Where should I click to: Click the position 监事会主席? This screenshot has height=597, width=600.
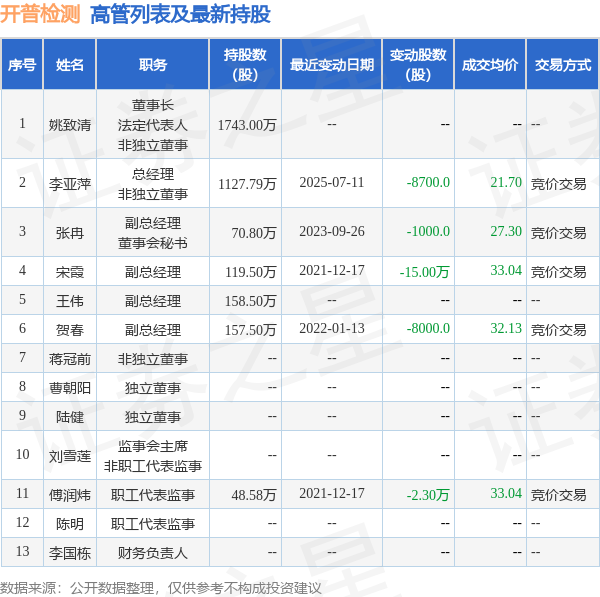(x=153, y=446)
